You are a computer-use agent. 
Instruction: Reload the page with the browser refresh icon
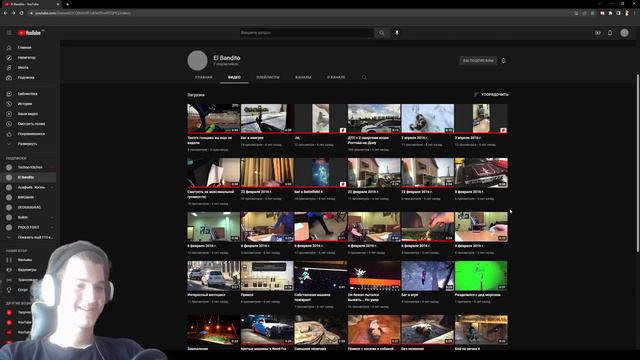click(21, 13)
